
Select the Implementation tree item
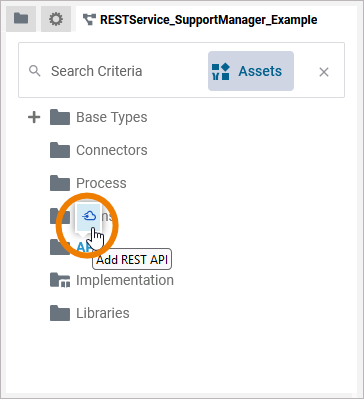tap(125, 280)
